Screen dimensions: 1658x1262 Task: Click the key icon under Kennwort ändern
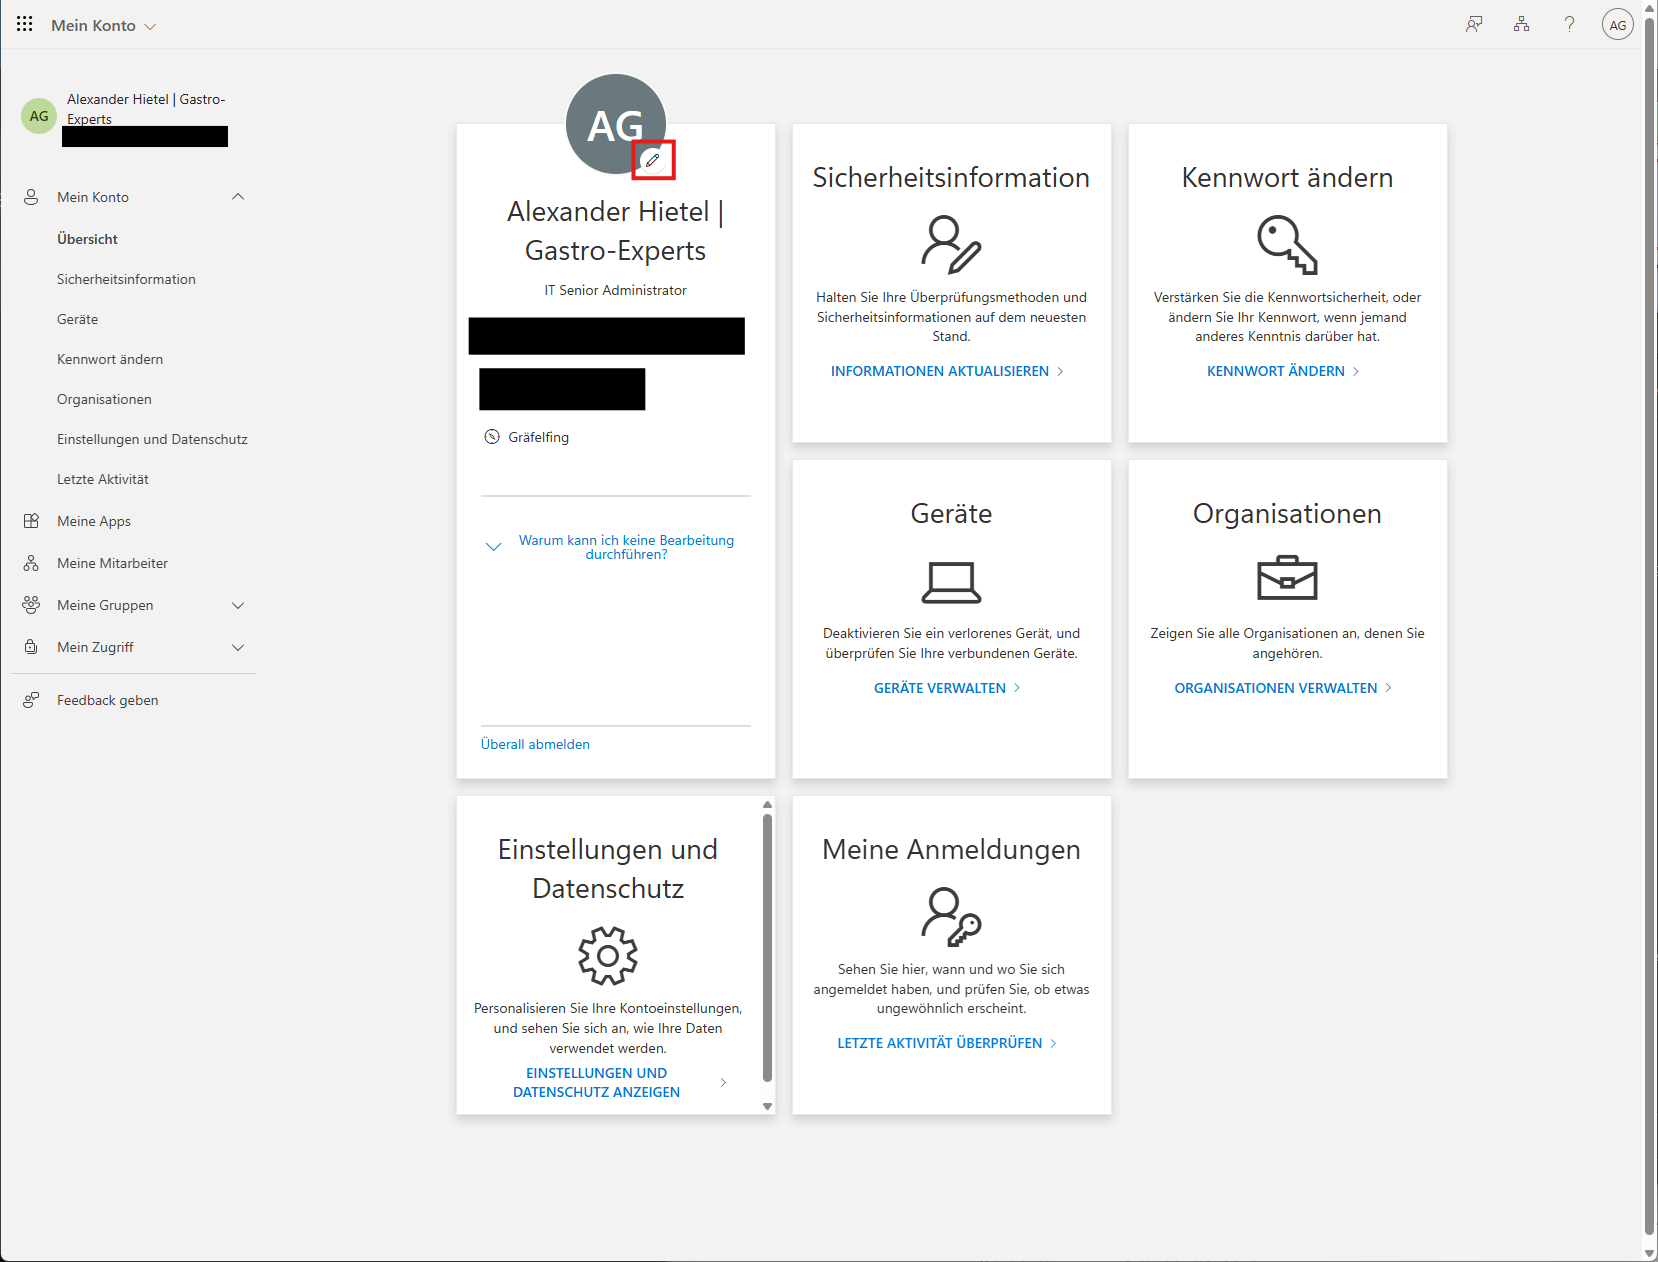click(x=1287, y=244)
